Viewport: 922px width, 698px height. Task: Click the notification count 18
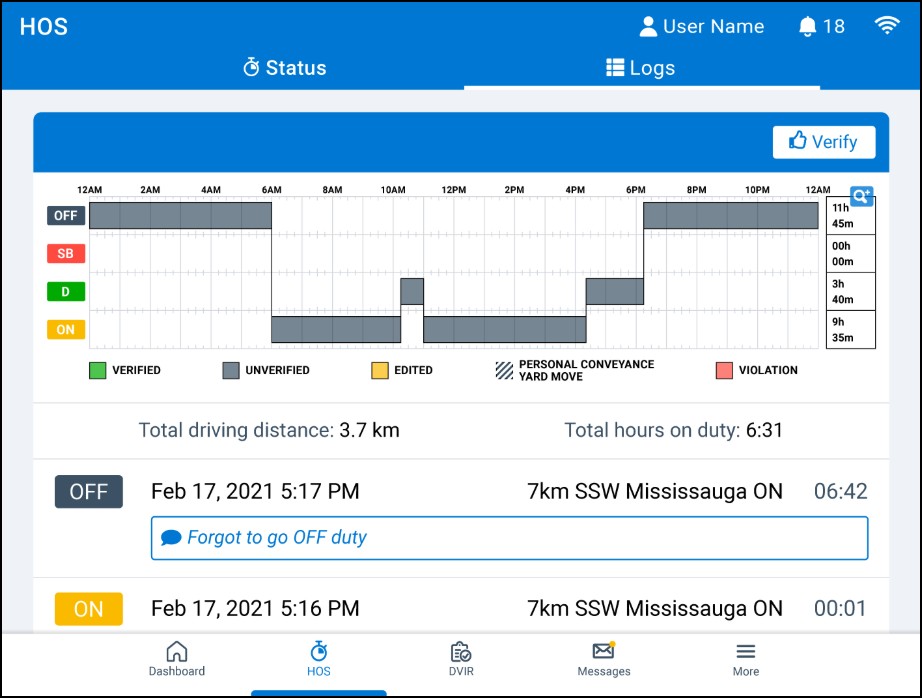pos(834,26)
